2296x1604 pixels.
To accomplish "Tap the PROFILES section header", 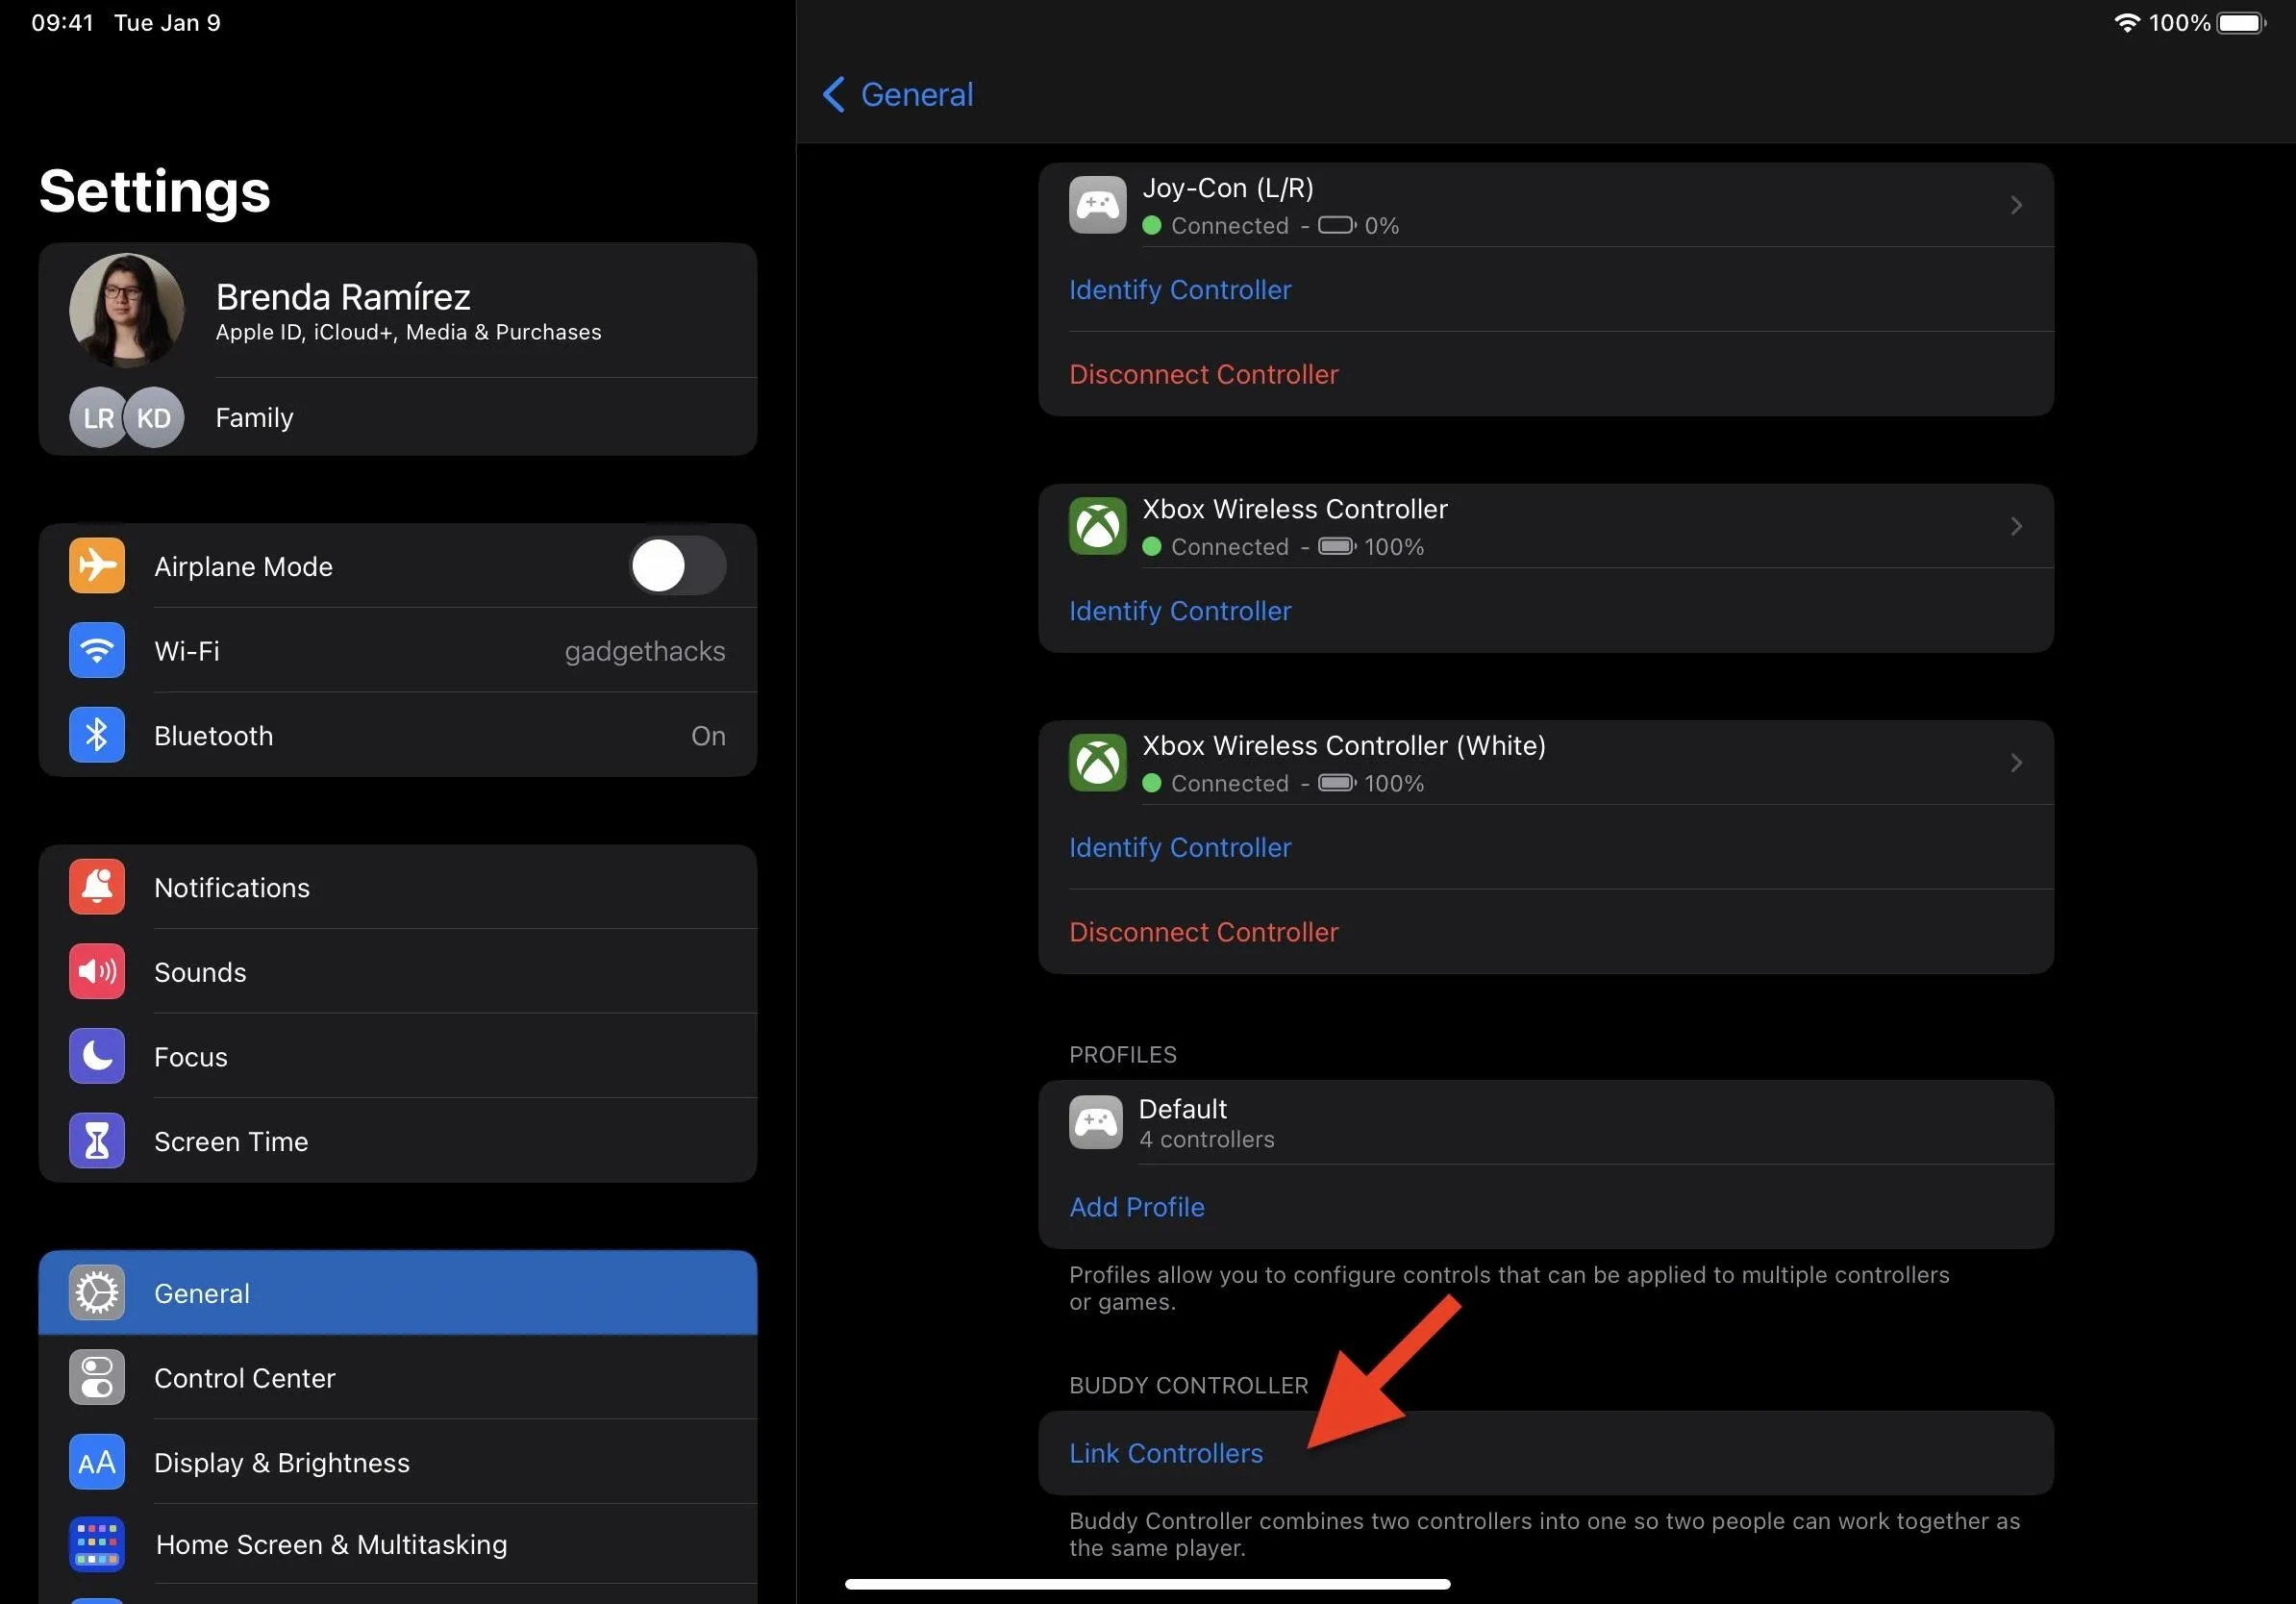I will [1122, 1055].
